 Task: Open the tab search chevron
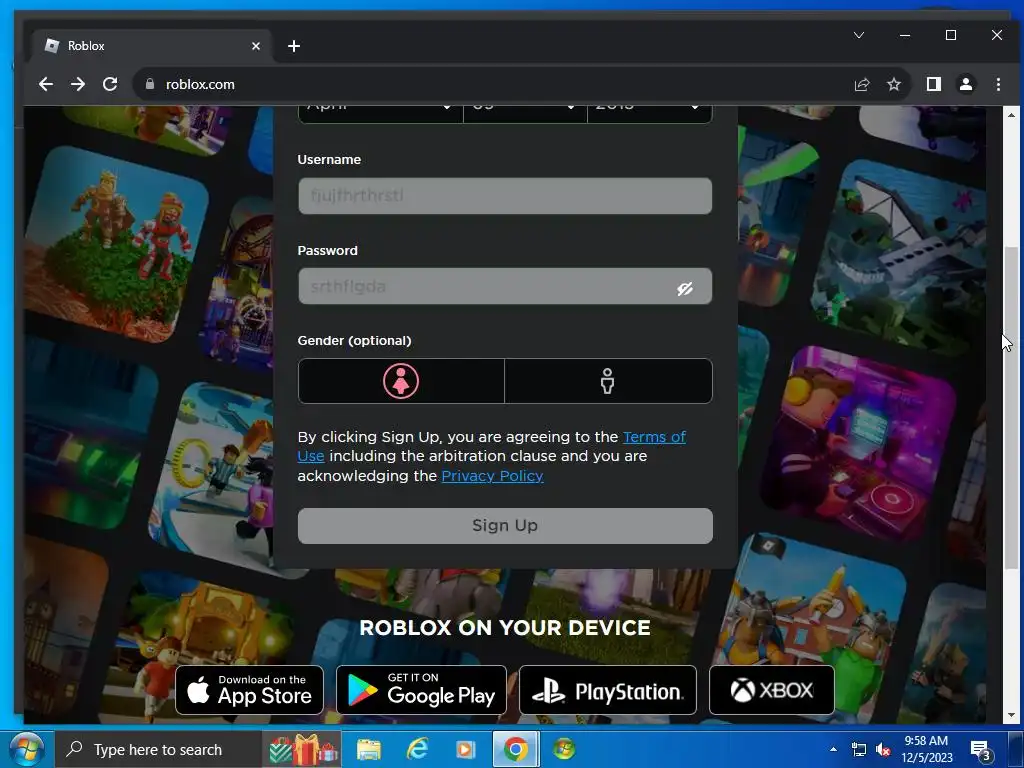coord(859,35)
